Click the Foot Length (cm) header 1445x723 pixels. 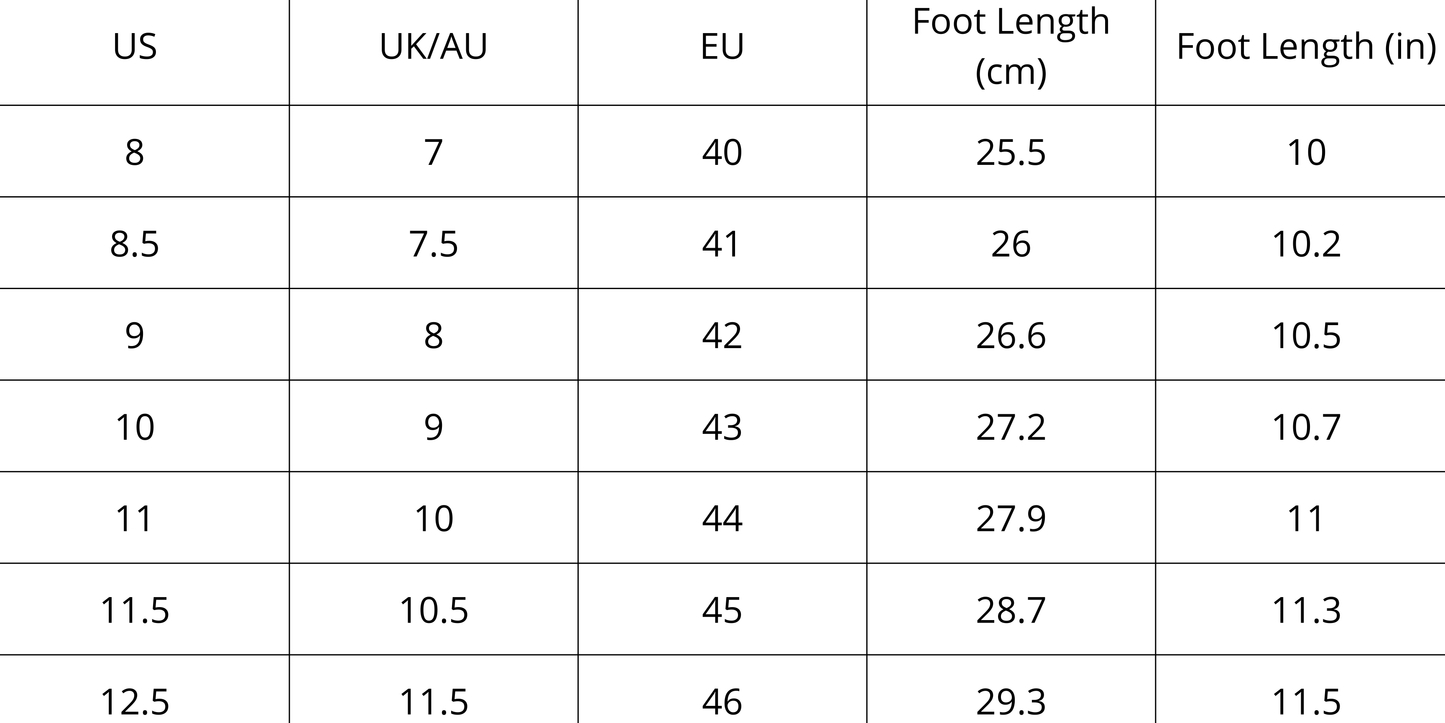point(1010,47)
